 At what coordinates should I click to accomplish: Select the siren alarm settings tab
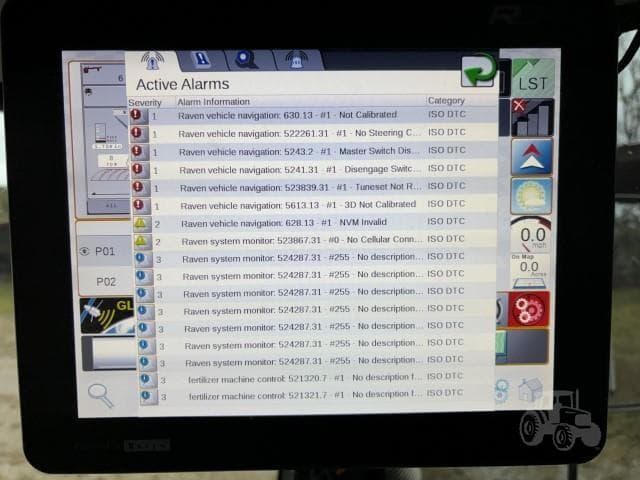[297, 60]
